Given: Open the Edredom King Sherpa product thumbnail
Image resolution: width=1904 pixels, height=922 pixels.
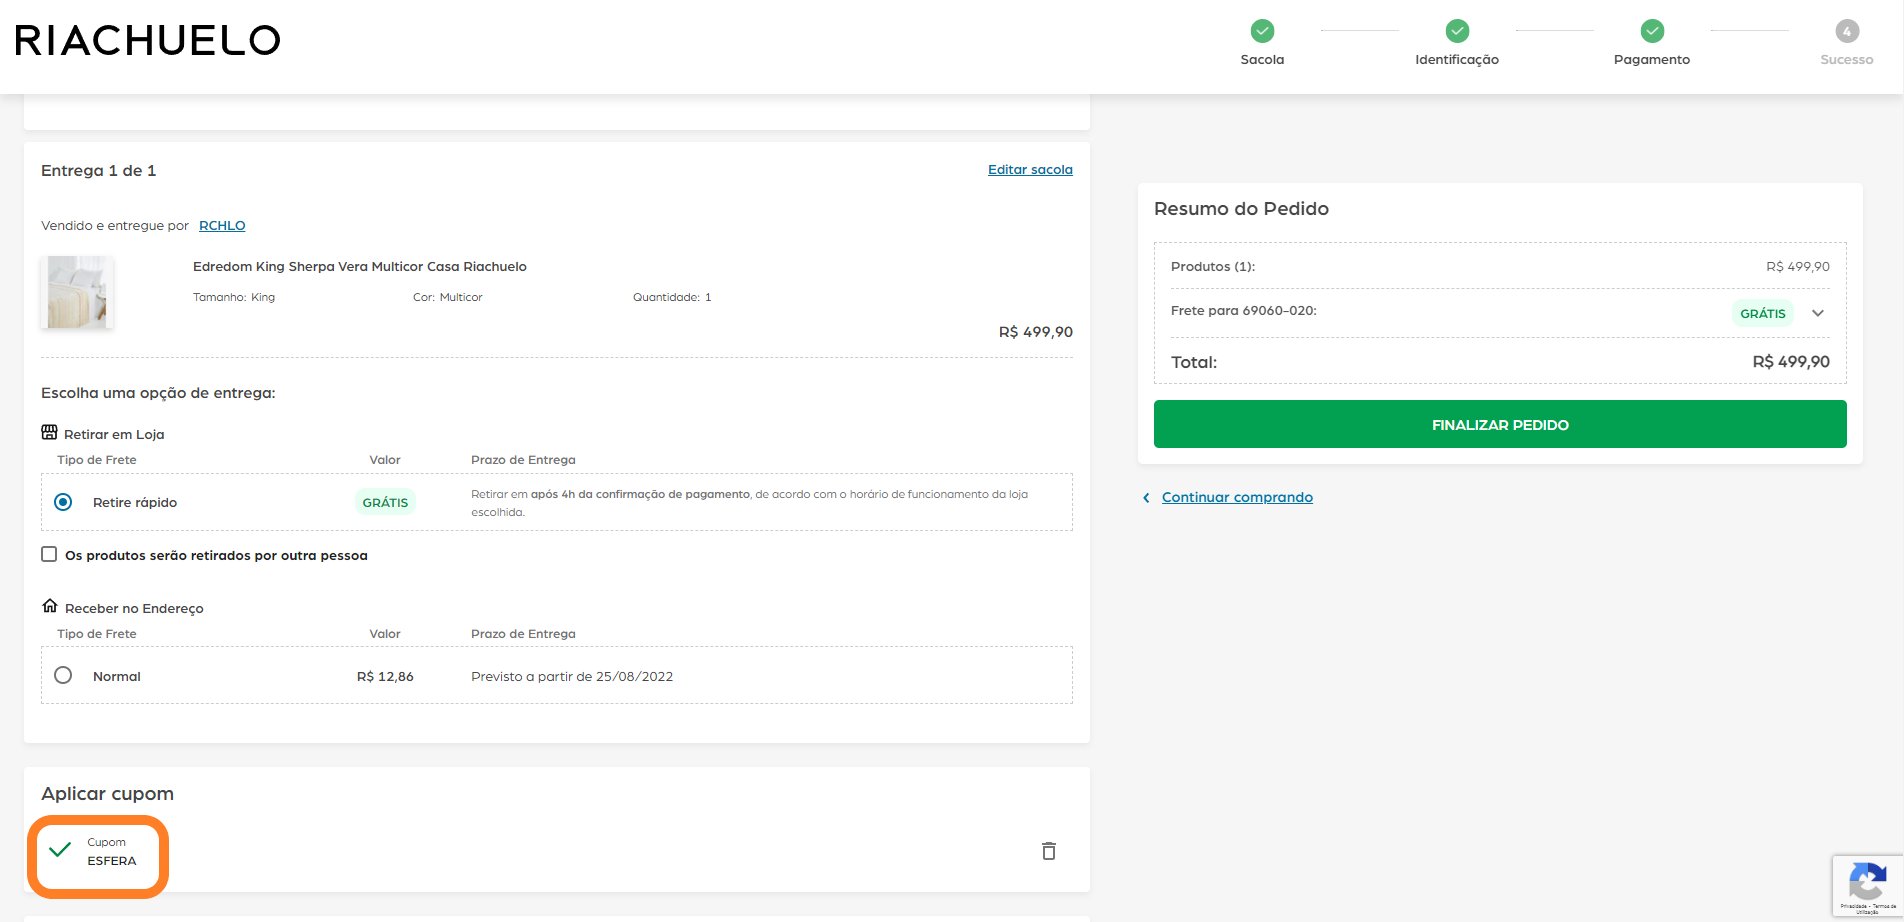Looking at the screenshot, I should (77, 292).
